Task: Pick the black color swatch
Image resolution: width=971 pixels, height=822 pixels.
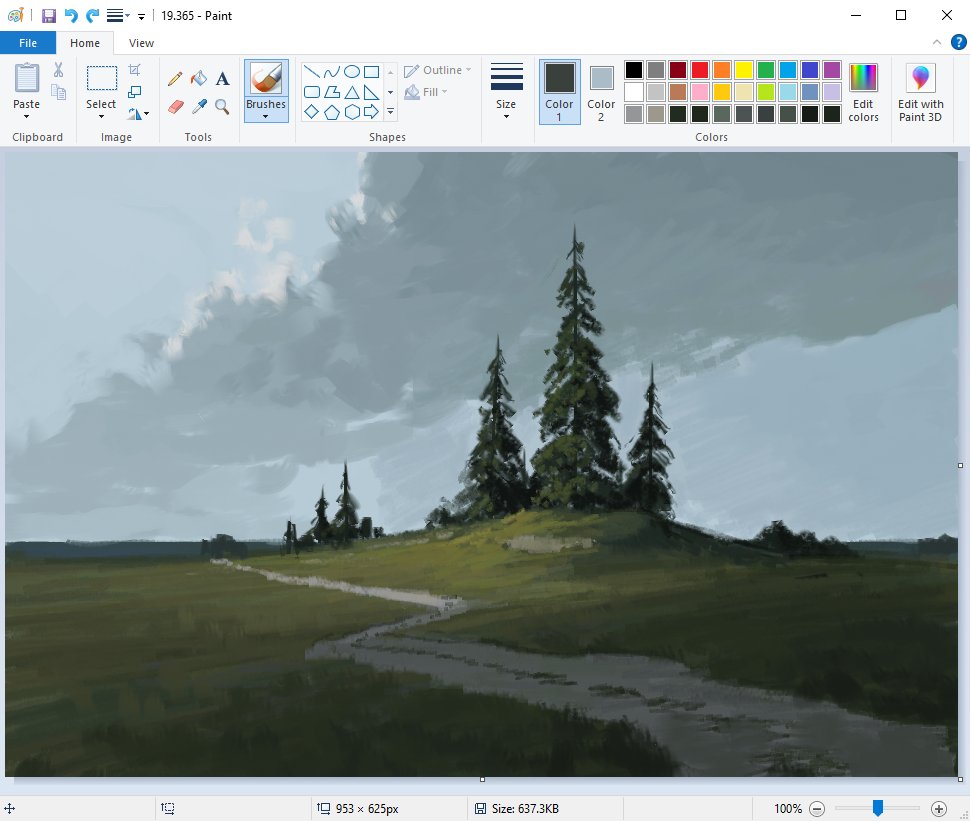Action: (x=634, y=69)
